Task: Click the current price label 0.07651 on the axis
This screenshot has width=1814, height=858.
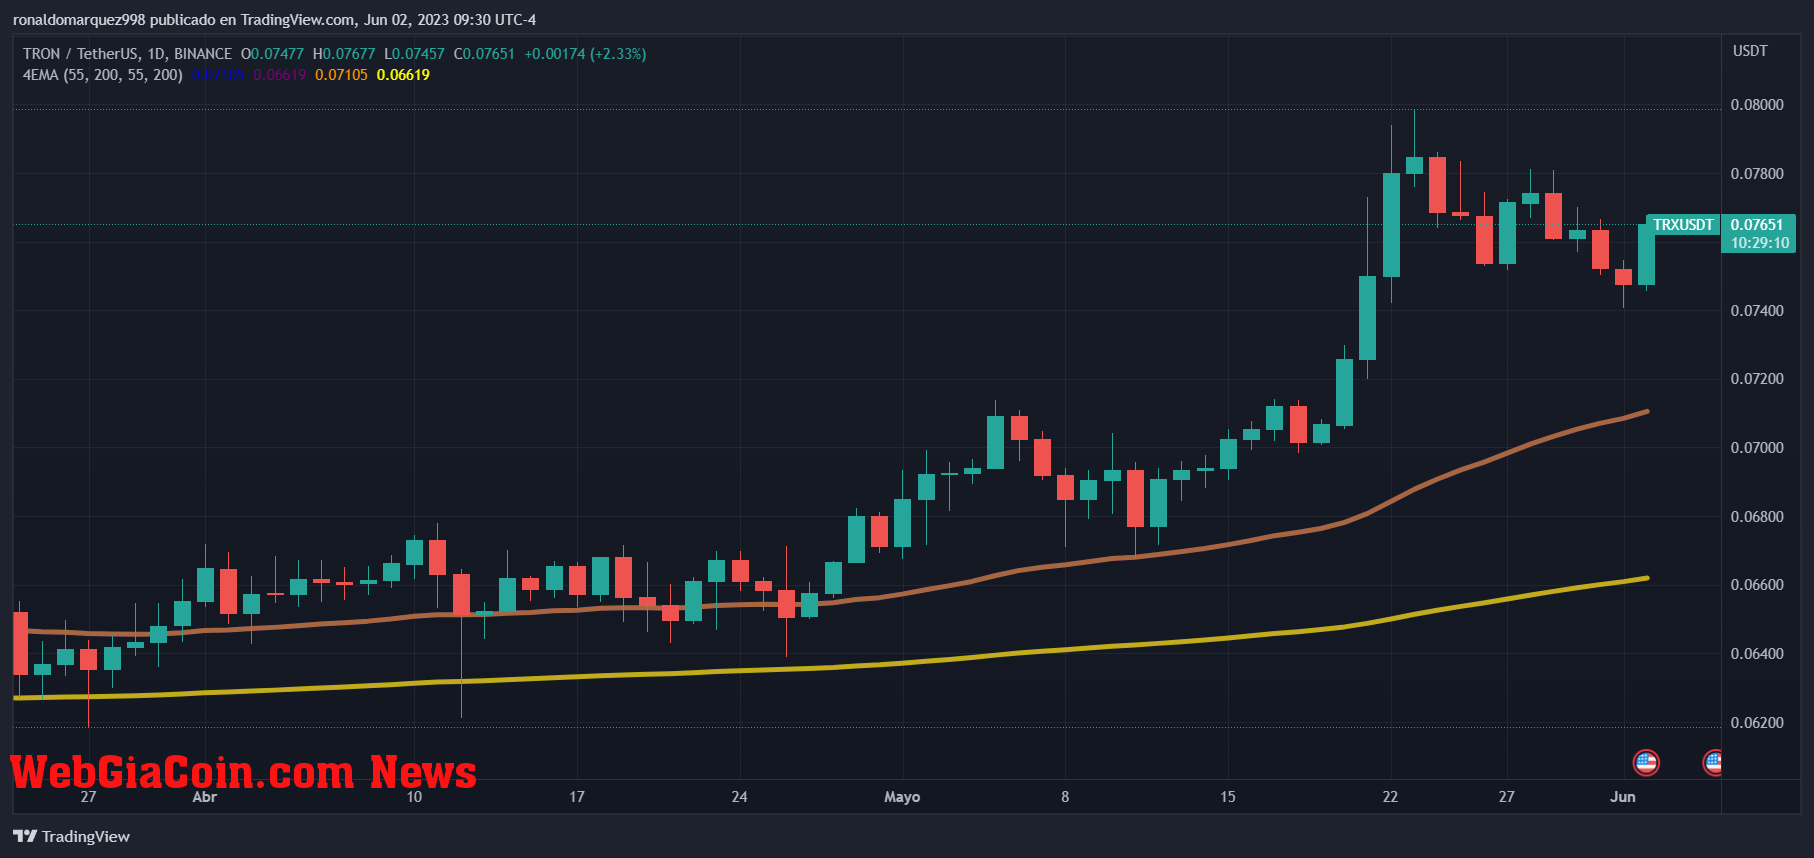Action: [x=1757, y=225]
